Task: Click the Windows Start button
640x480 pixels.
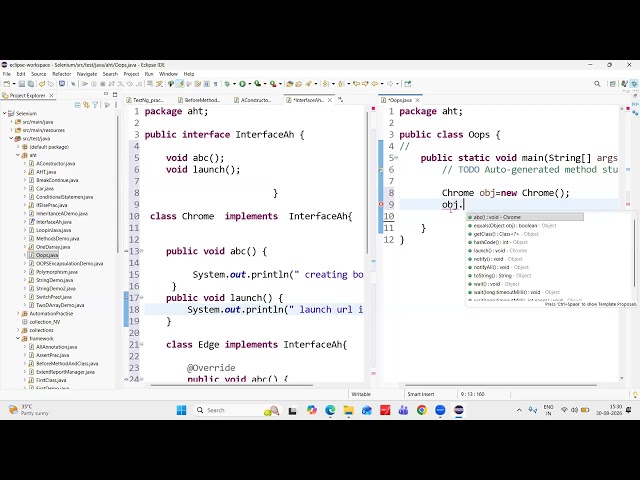Action: point(182,410)
